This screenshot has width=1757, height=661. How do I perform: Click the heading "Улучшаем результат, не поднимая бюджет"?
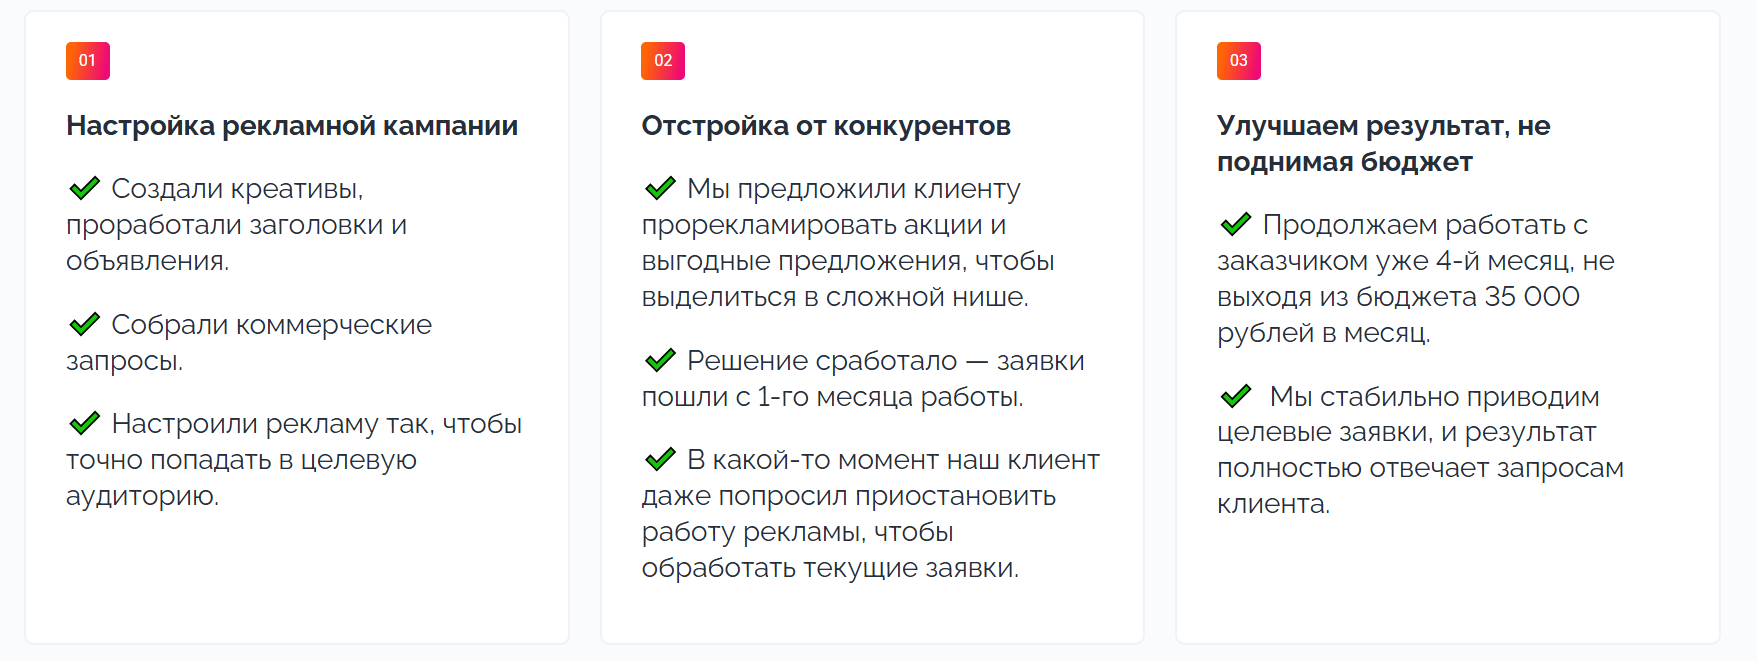point(1383,144)
